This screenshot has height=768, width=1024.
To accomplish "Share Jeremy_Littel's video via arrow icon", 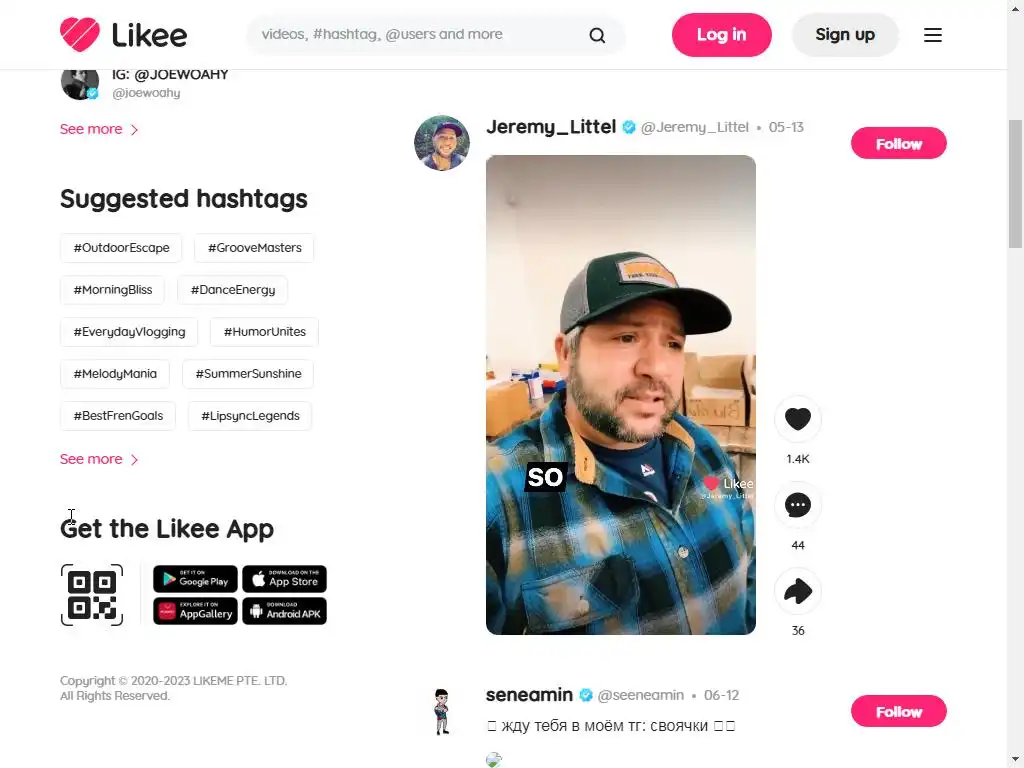I will click(797, 591).
